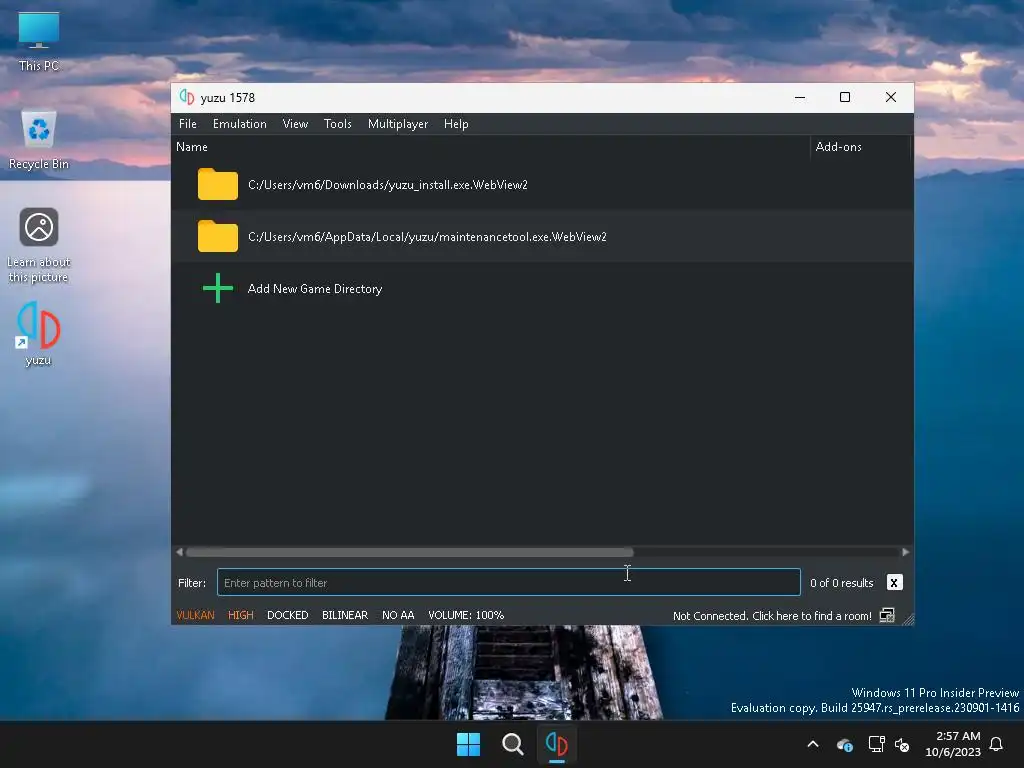Select the Recycle Bin desktop icon
The height and width of the screenshot is (768, 1024).
click(39, 140)
